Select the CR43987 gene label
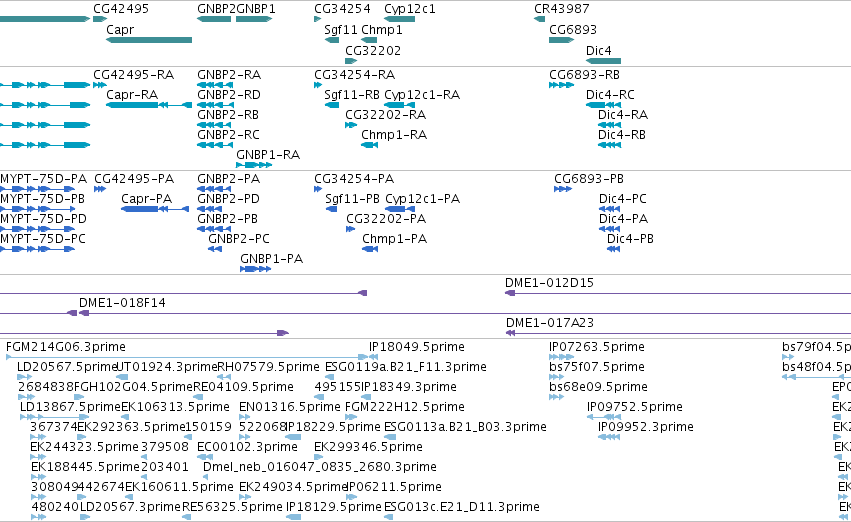Image resolution: width=851 pixels, height=522 pixels. click(x=562, y=9)
